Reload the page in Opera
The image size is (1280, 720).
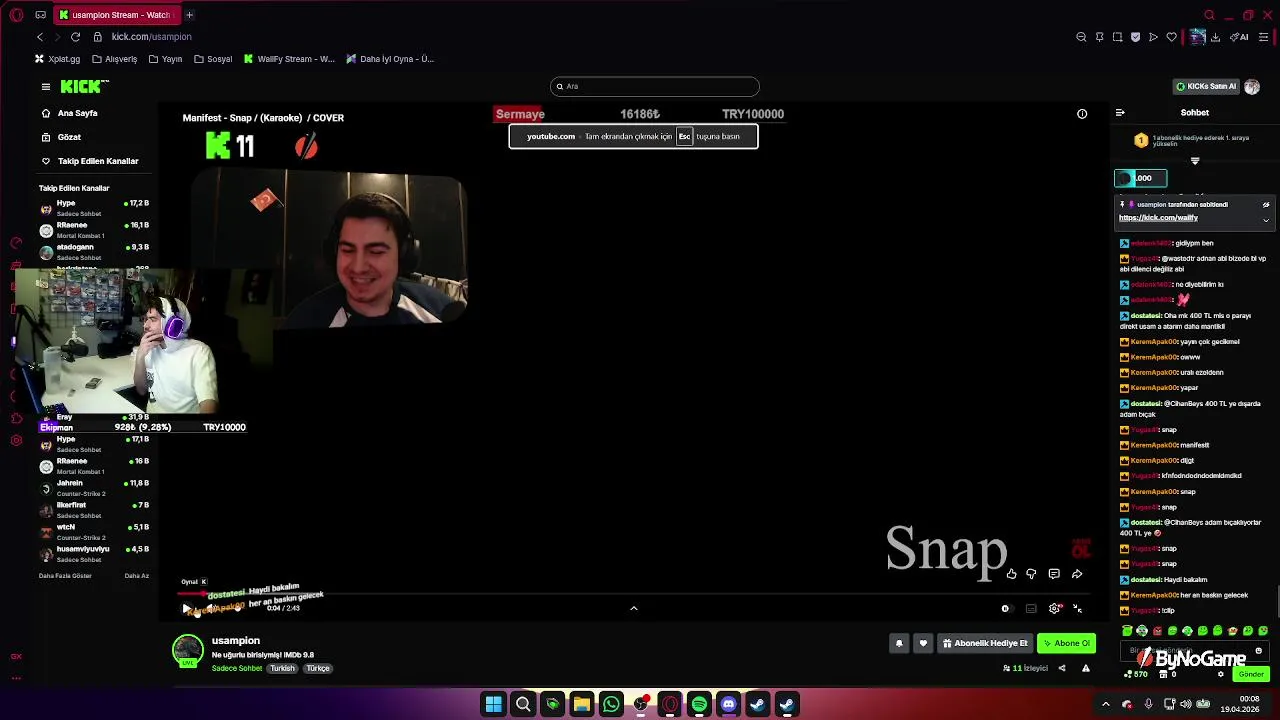(x=75, y=37)
